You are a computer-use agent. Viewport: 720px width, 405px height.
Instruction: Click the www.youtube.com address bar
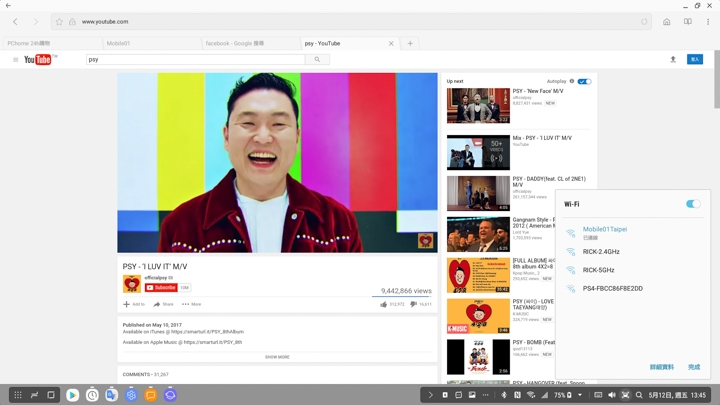351,22
